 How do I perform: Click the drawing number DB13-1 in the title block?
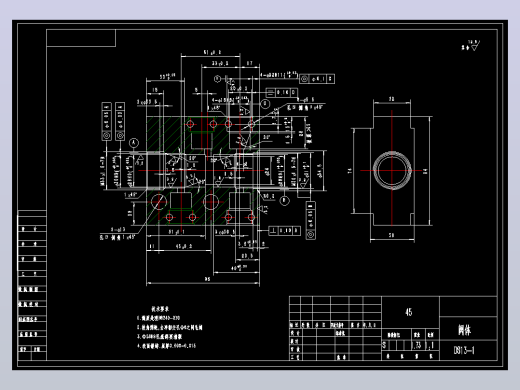(x=464, y=350)
